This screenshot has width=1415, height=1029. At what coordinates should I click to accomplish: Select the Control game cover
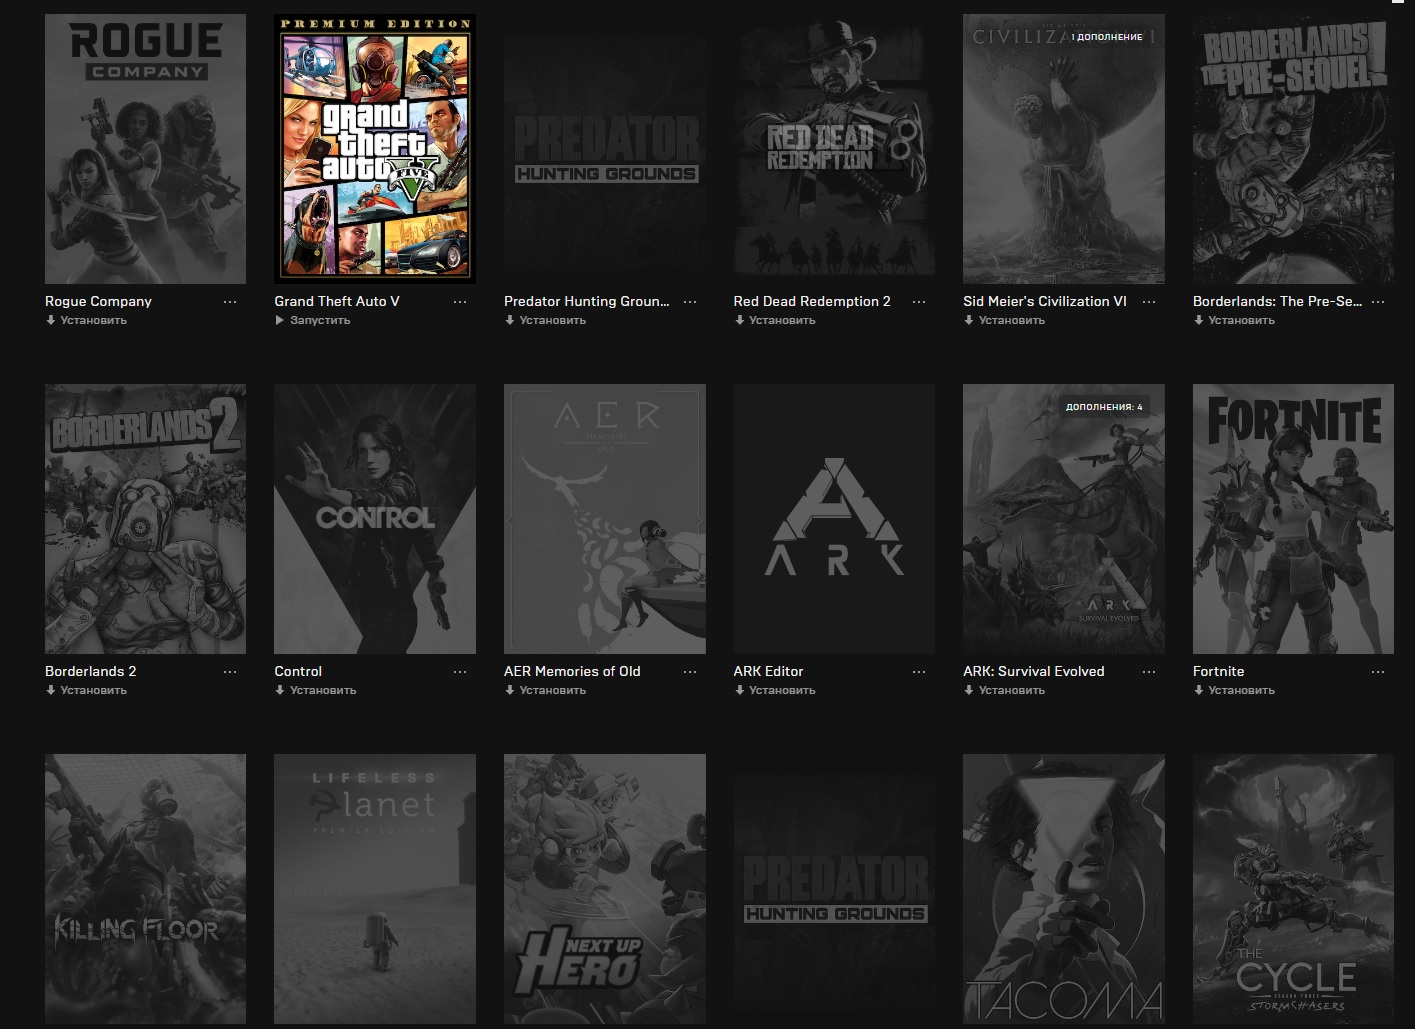(x=375, y=519)
